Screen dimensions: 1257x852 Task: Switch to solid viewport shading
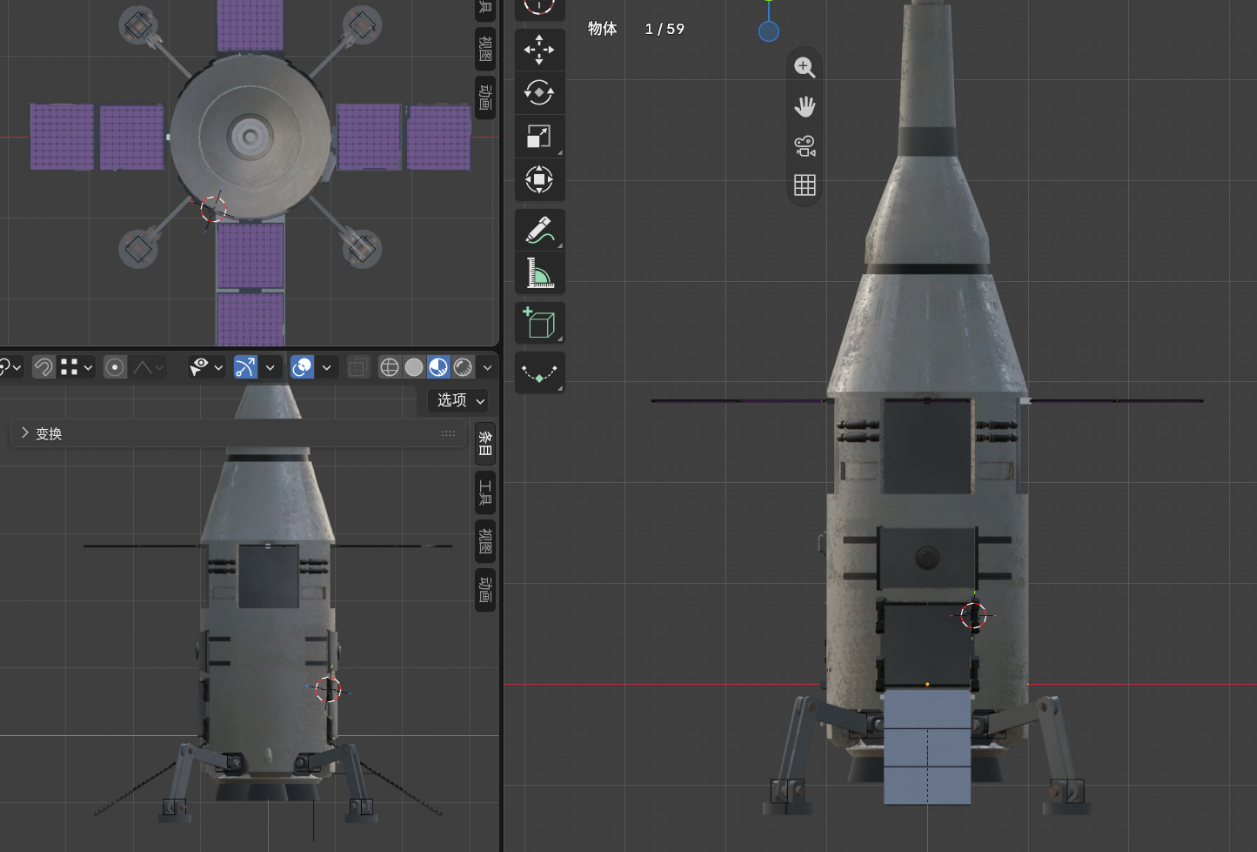point(414,367)
